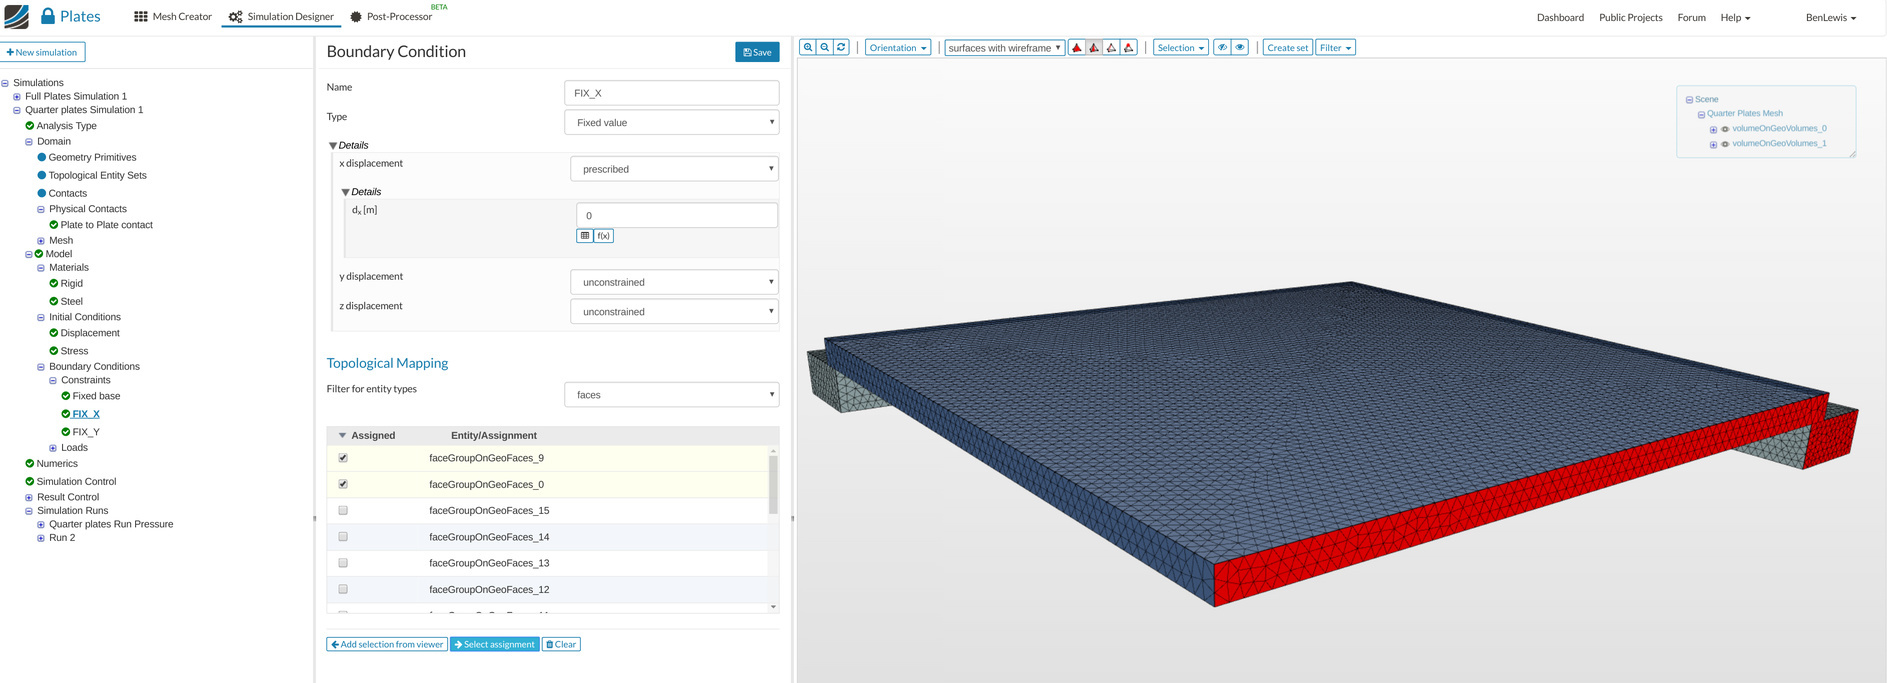The width and height of the screenshot is (1887, 683).
Task: Activate the face pick mode (second pyramid)
Action: [1094, 47]
